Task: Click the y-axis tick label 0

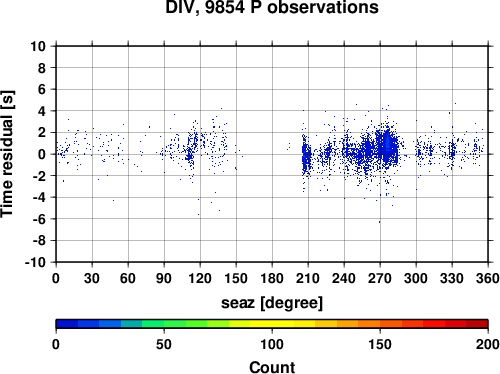Action: [x=42, y=154]
